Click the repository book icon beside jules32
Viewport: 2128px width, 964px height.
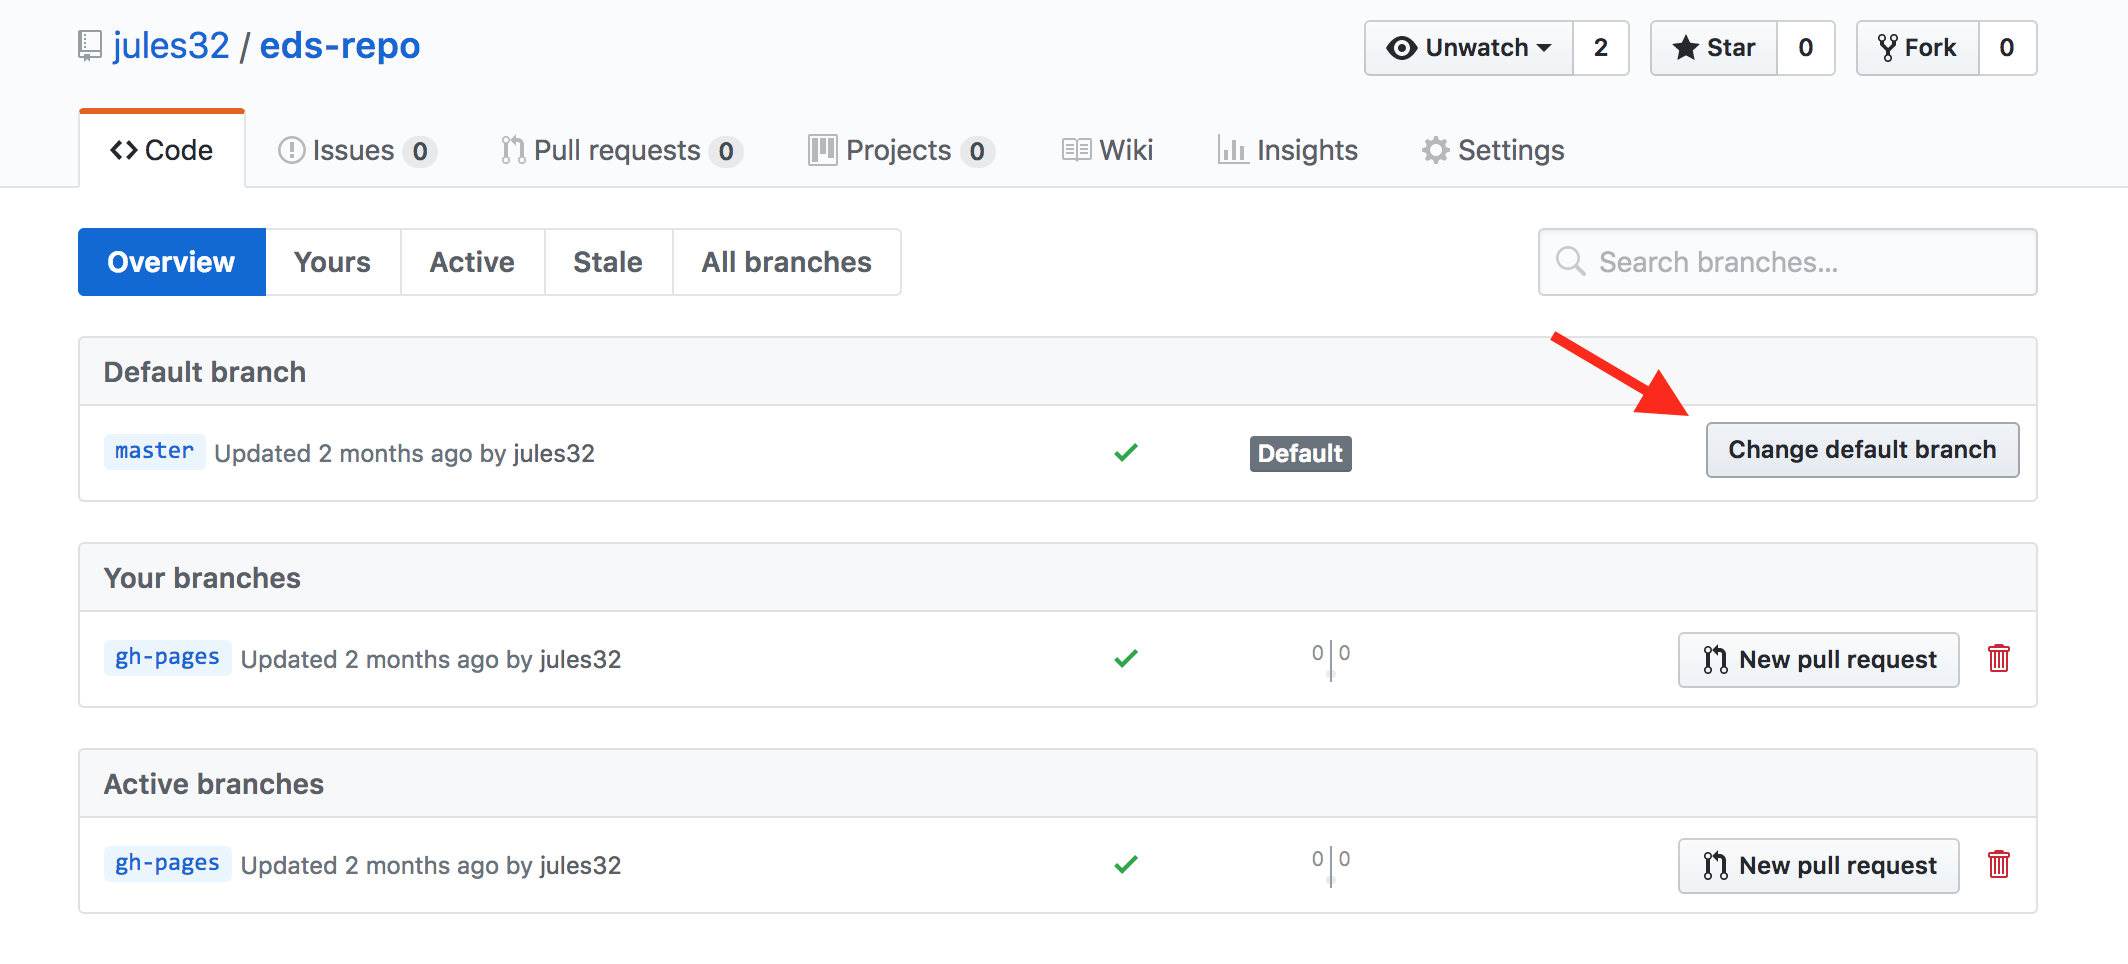pos(90,46)
